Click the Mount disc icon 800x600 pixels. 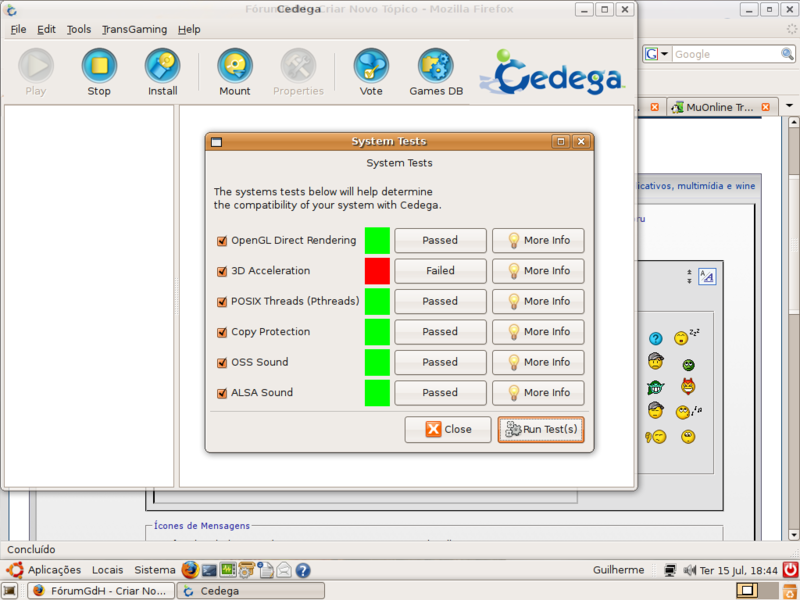tap(235, 66)
